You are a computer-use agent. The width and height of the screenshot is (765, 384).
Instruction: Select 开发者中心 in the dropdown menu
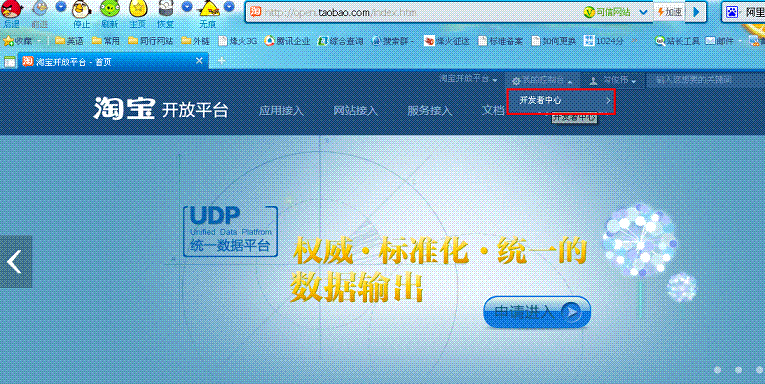click(x=561, y=101)
